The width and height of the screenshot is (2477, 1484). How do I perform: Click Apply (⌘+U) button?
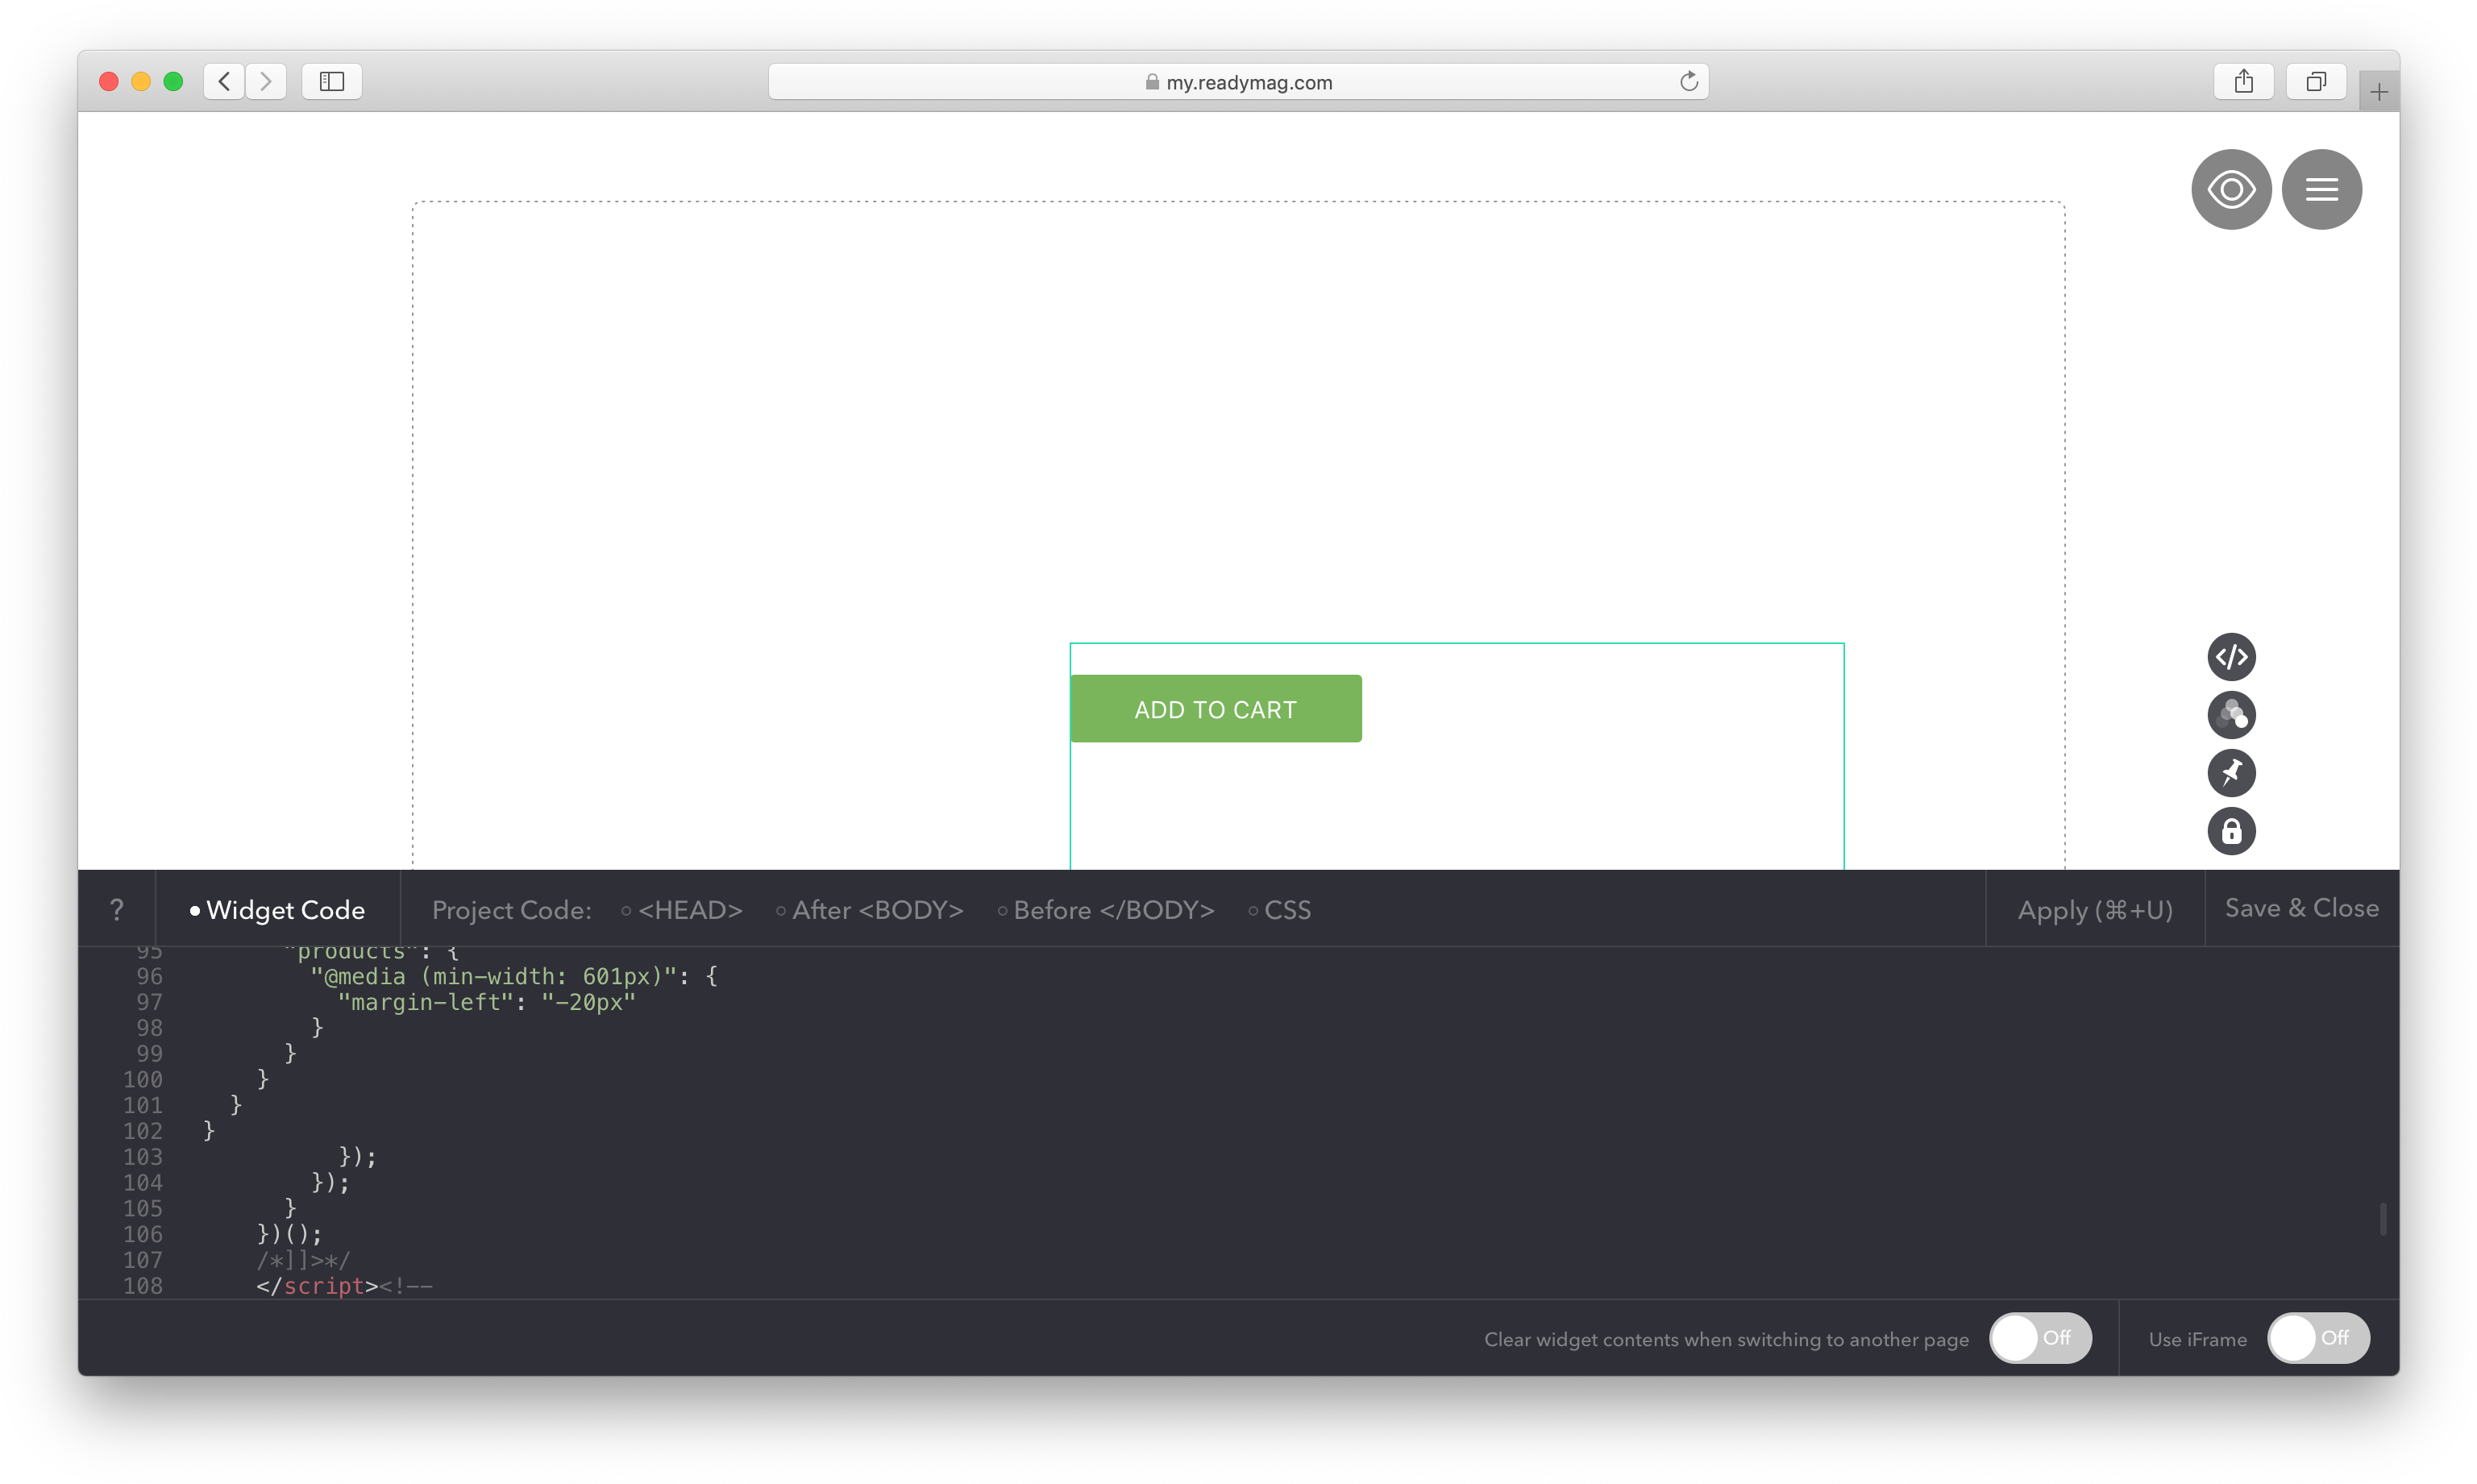point(2094,910)
